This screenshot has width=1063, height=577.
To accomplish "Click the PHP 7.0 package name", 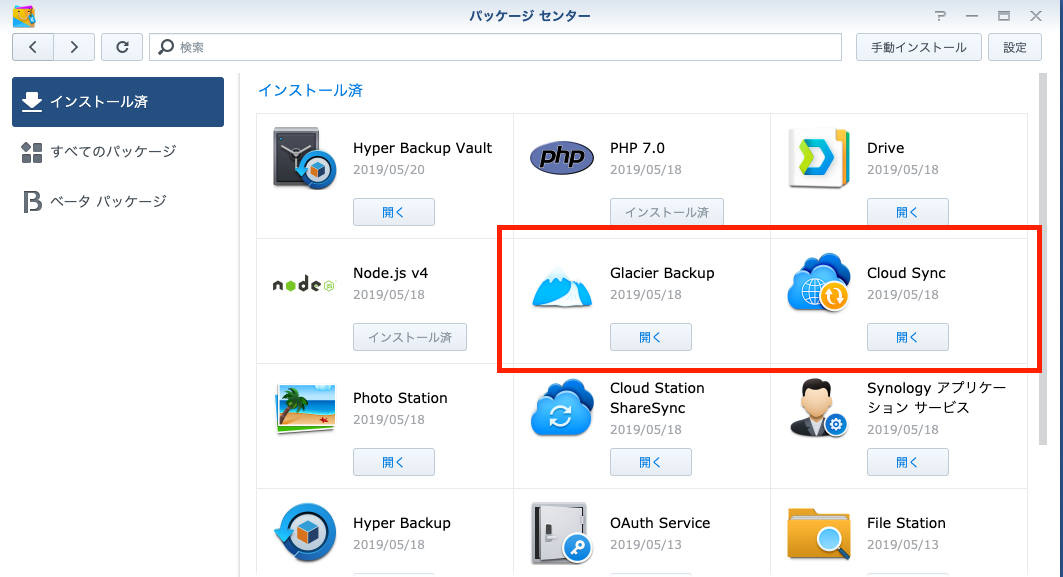I will (x=637, y=148).
